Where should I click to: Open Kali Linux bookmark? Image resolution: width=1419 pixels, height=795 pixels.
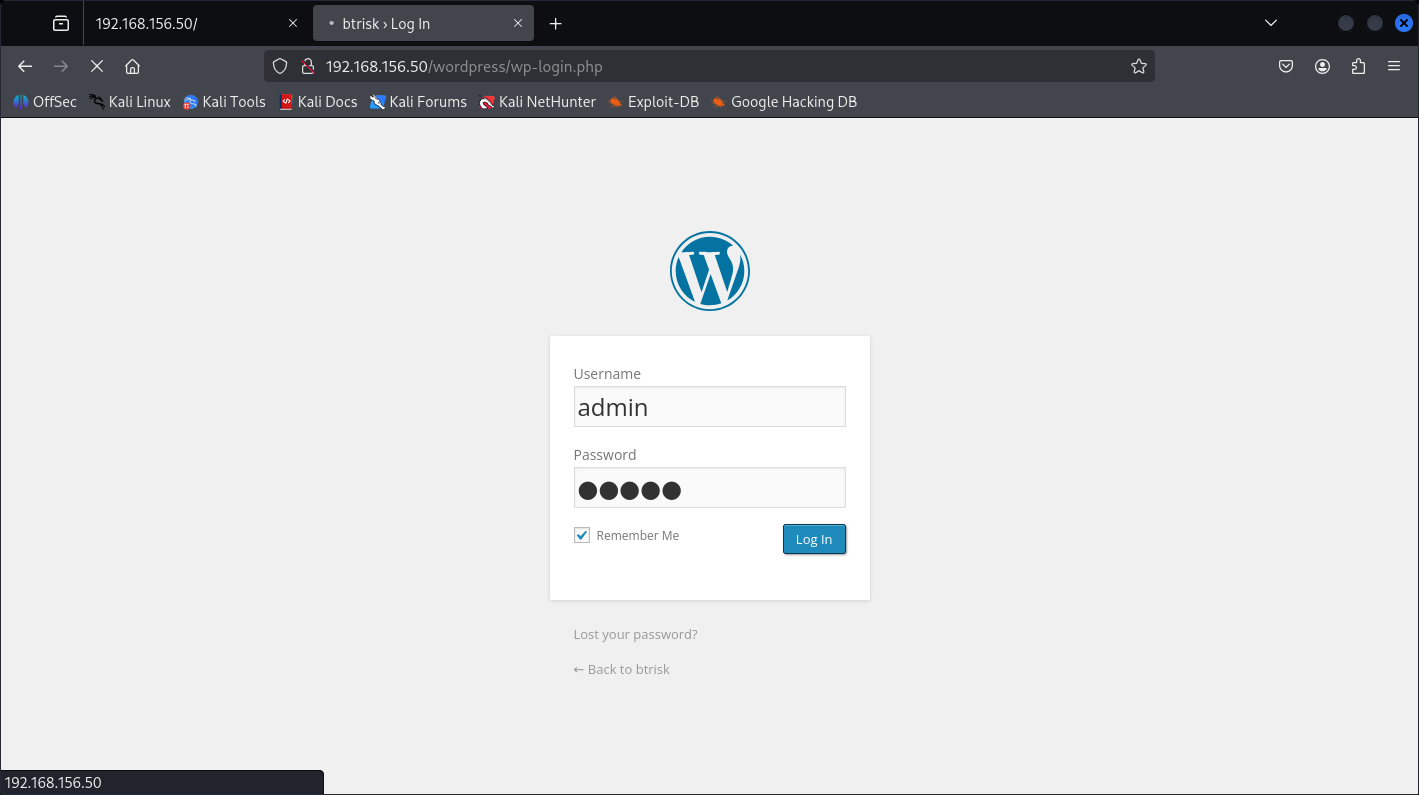click(130, 102)
